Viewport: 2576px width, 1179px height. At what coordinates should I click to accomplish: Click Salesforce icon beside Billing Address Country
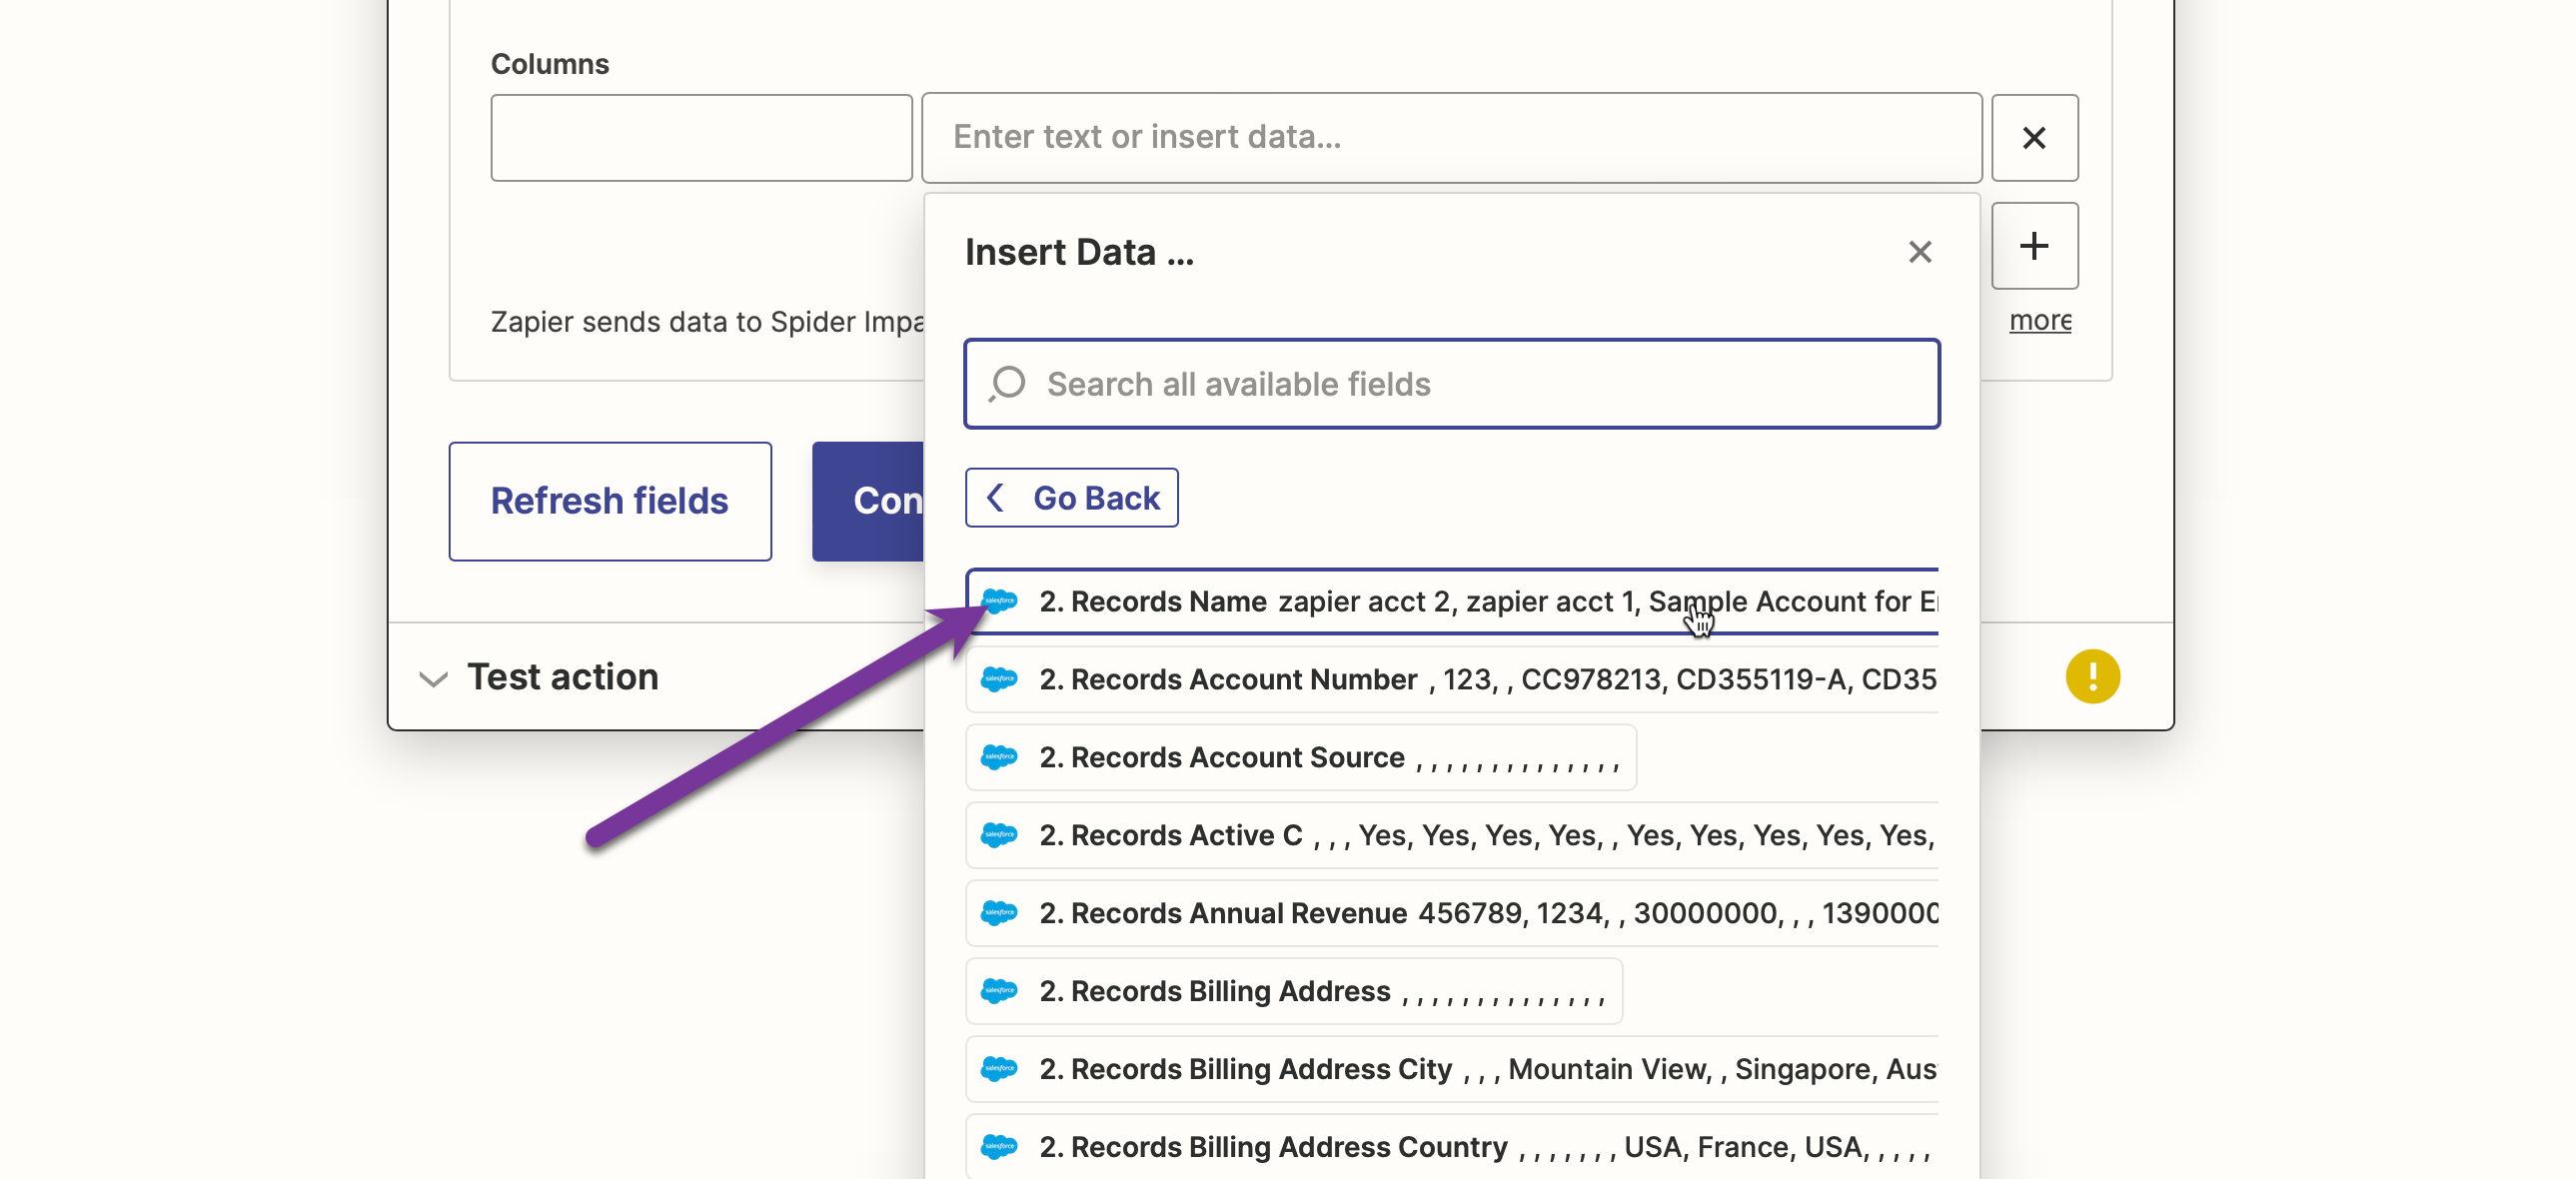pos(999,1147)
